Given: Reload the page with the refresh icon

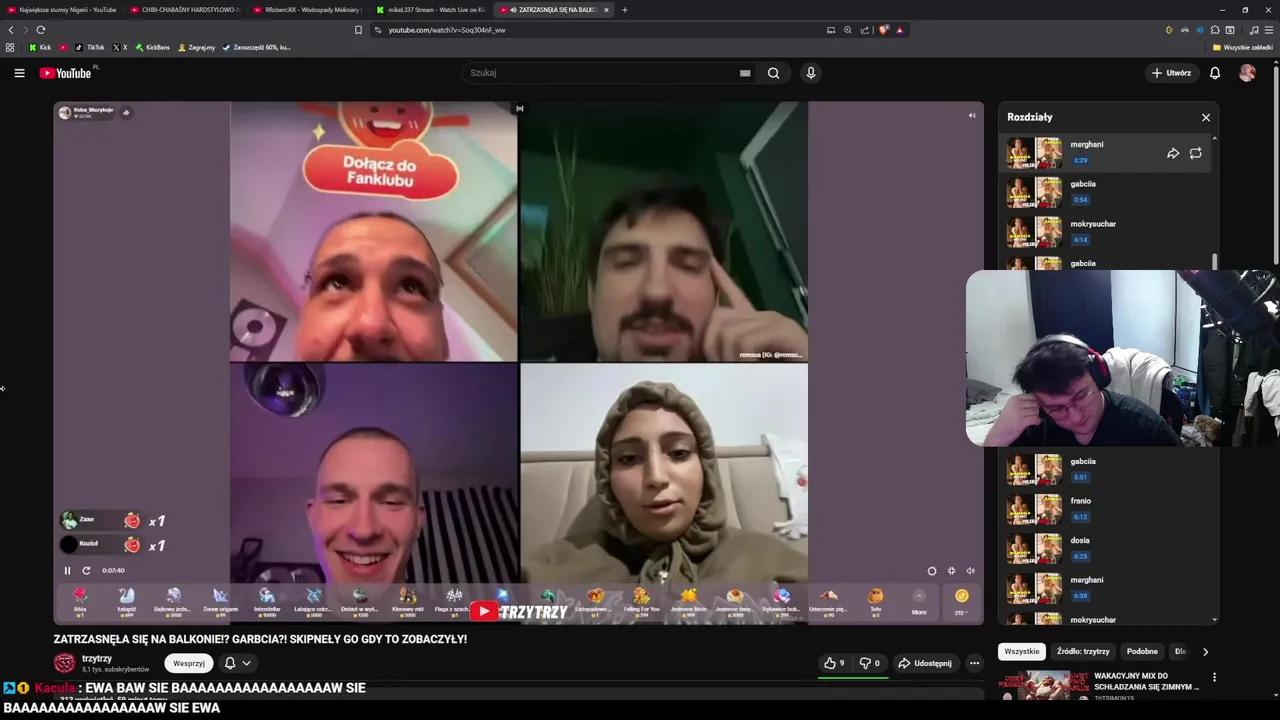Looking at the screenshot, I should pos(41,30).
